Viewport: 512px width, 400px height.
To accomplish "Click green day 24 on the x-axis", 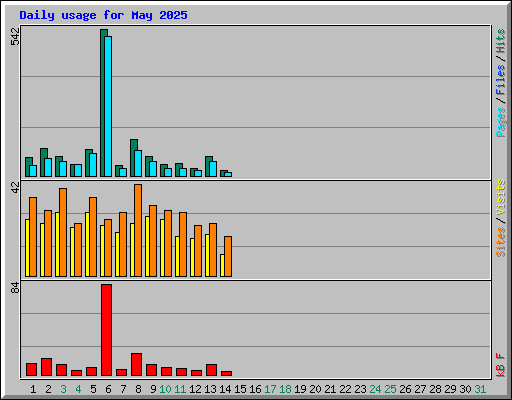I will [x=375, y=389].
